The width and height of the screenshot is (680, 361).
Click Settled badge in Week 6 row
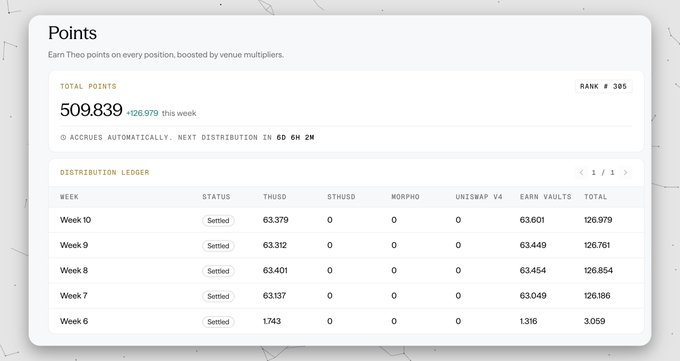(x=218, y=322)
